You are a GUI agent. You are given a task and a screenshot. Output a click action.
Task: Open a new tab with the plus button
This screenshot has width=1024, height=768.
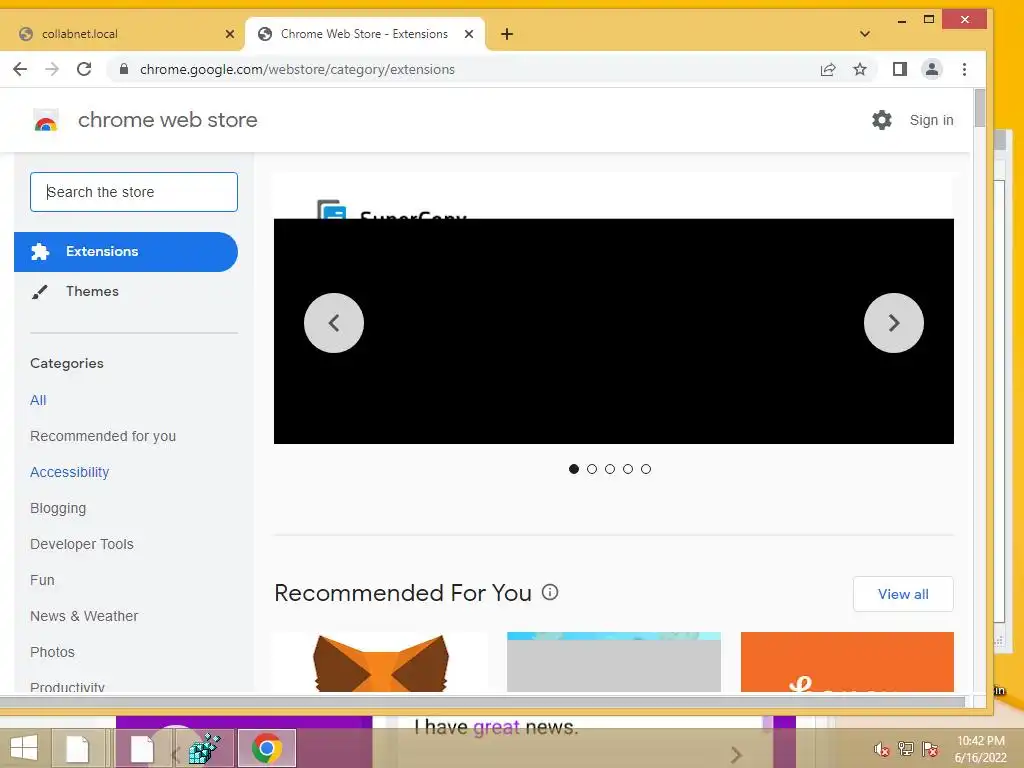[x=507, y=34]
